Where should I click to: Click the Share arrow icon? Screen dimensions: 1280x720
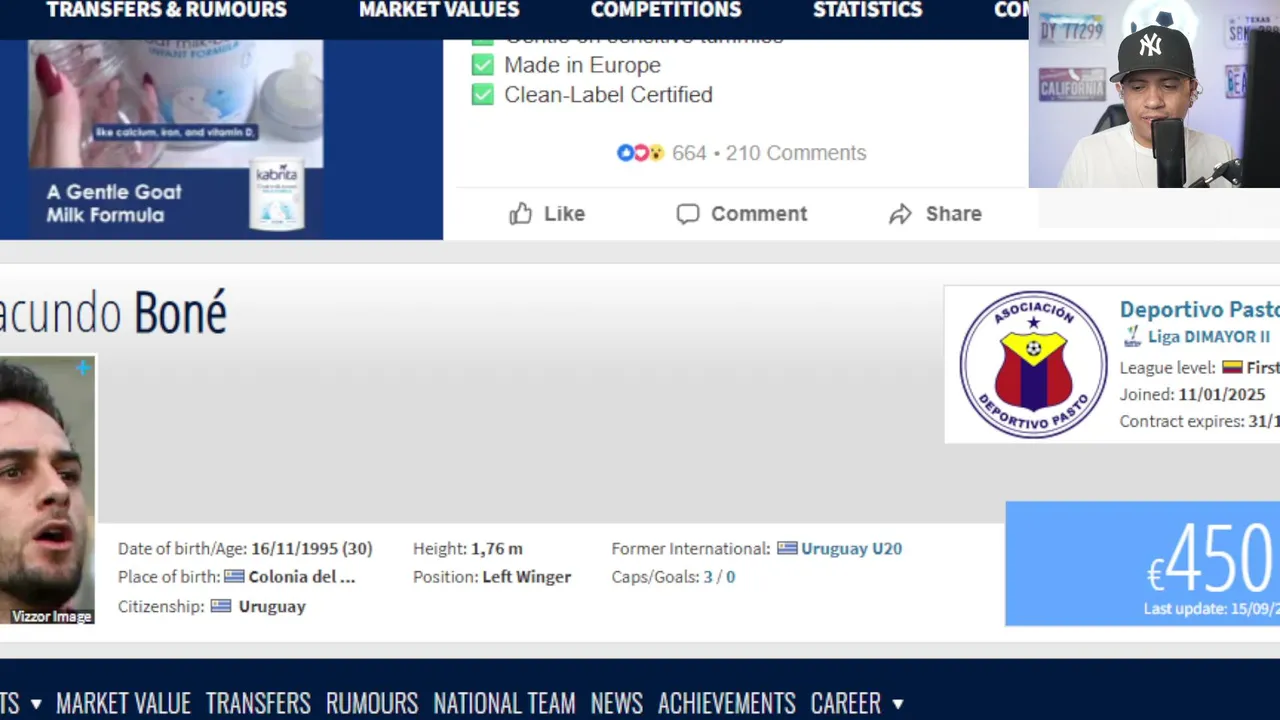pyautogui.click(x=900, y=214)
